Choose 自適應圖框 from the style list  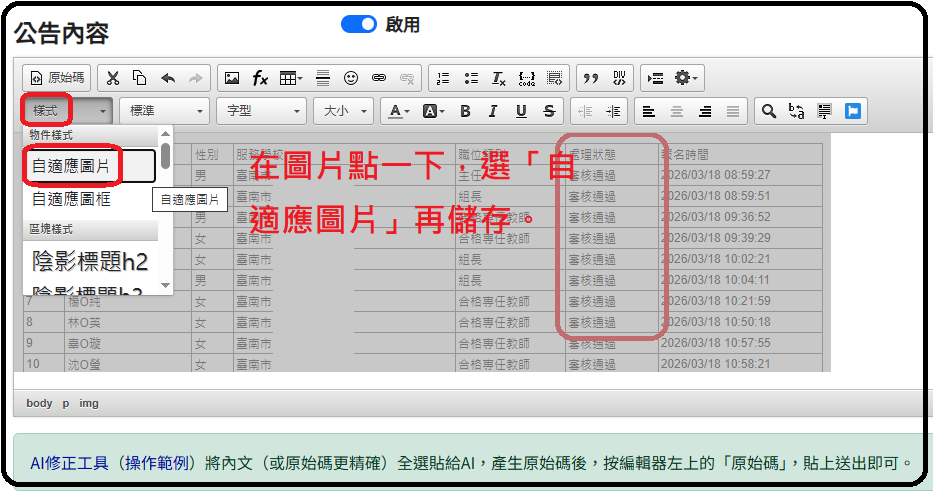point(72,200)
